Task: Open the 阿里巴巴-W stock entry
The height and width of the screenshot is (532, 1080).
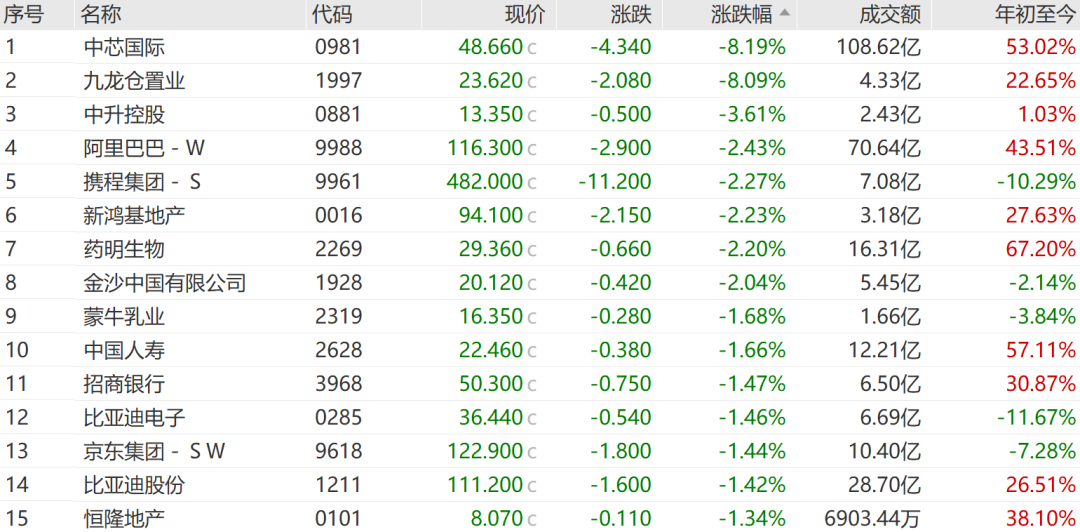Action: click(x=540, y=147)
